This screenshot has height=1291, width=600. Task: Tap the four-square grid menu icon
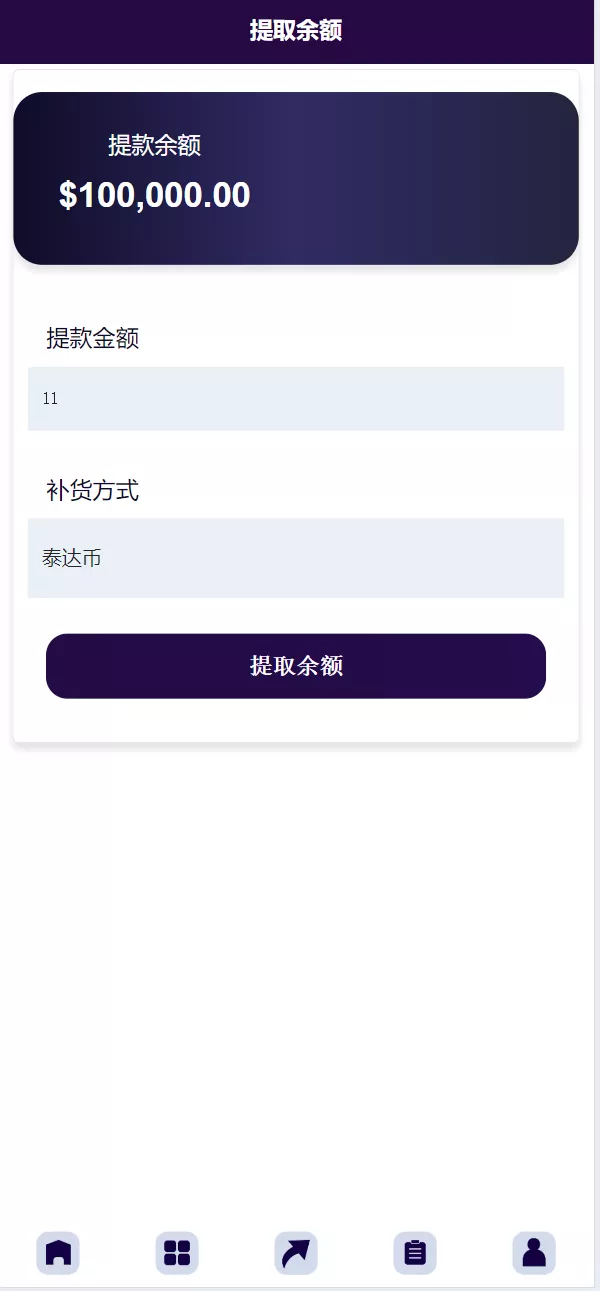tap(177, 1253)
